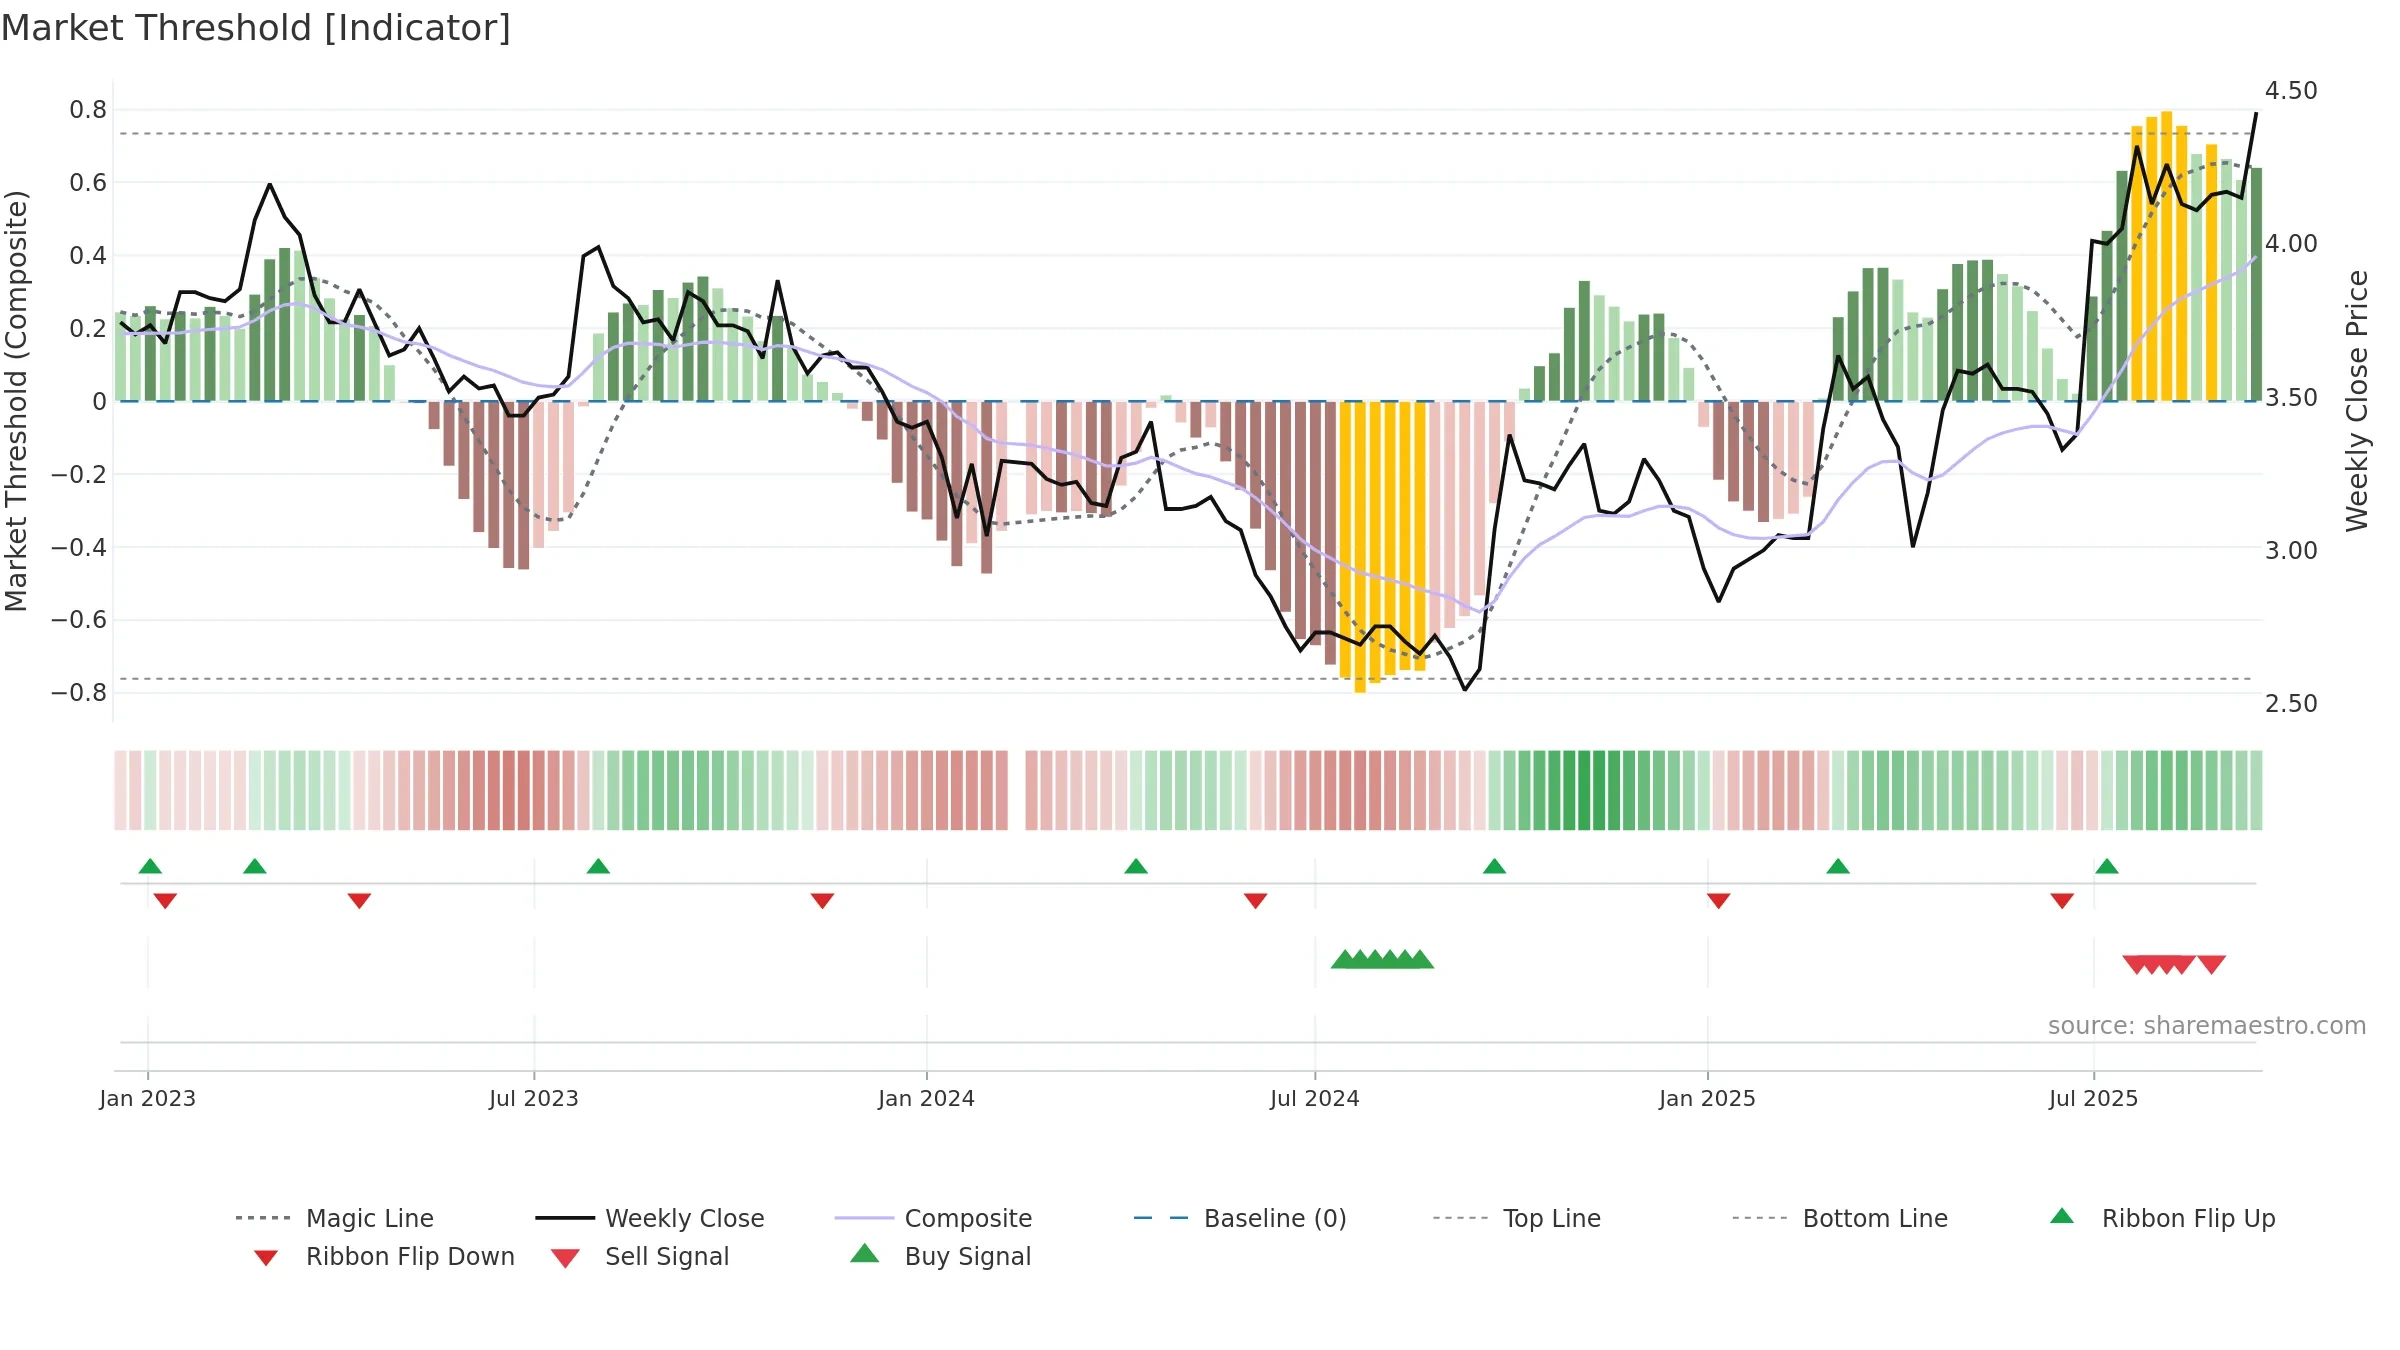Click the Ribbon Flip Down legend triangle icon

[x=266, y=1258]
